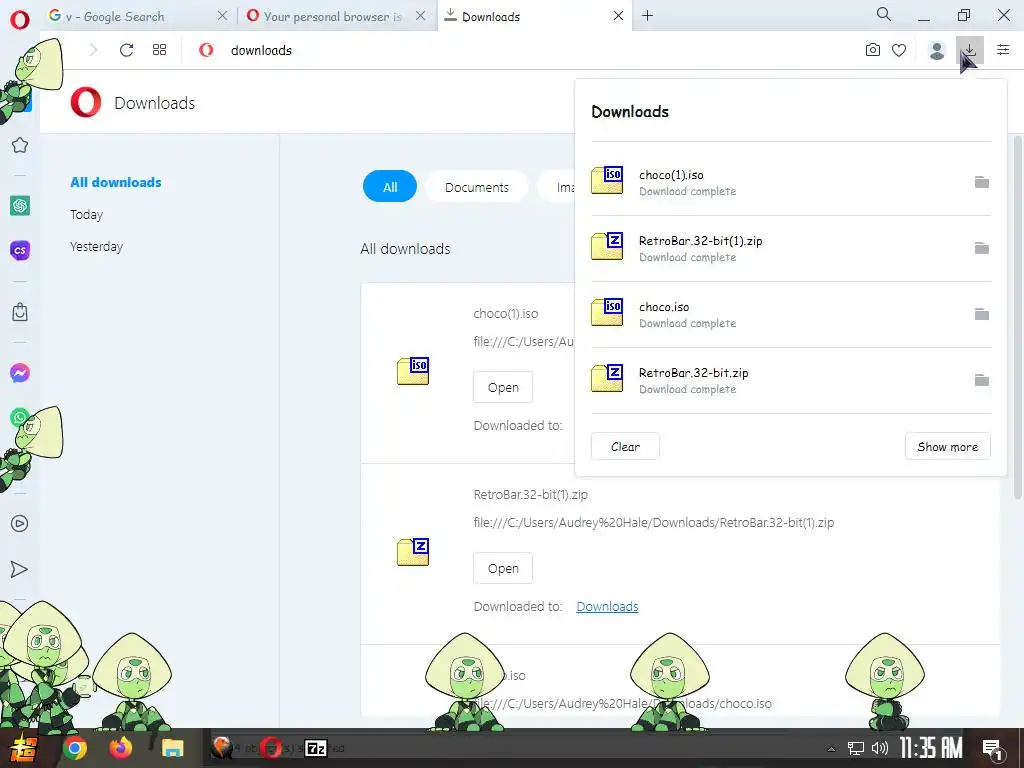Click the RetroBar.32-bit(1).zip file path text
Image resolution: width=1024 pixels, height=768 pixels.
654,522
